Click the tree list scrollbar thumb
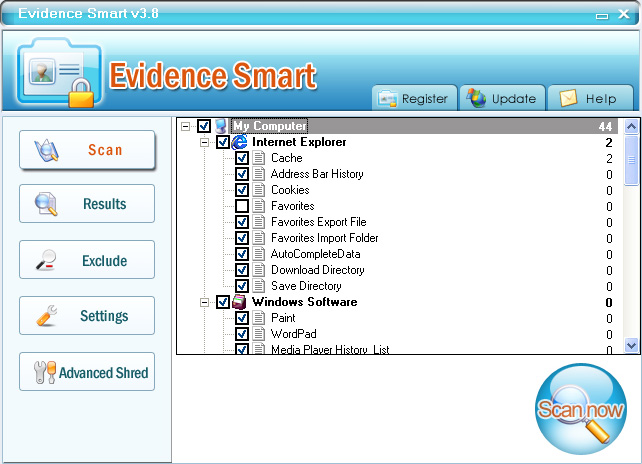This screenshot has width=642, height=464. 631,160
